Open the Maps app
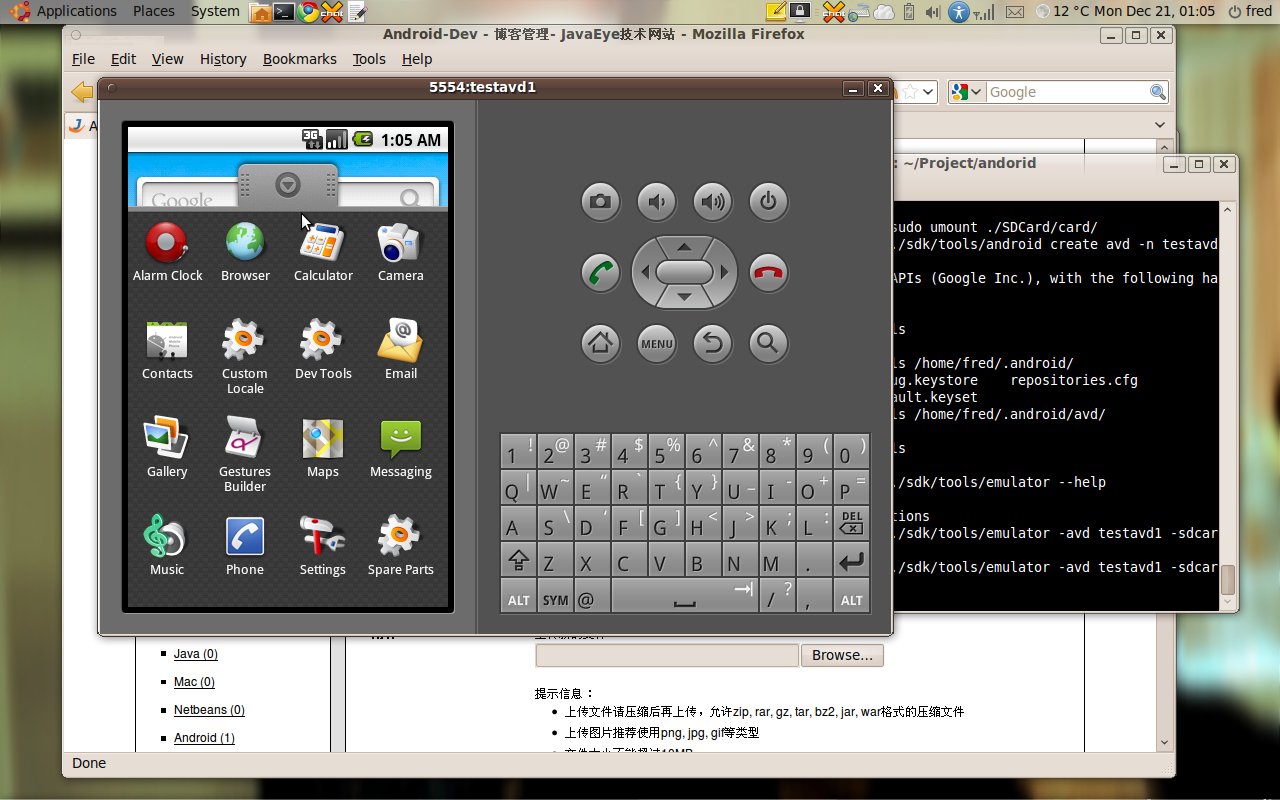Viewport: 1280px width, 800px height. click(323, 448)
